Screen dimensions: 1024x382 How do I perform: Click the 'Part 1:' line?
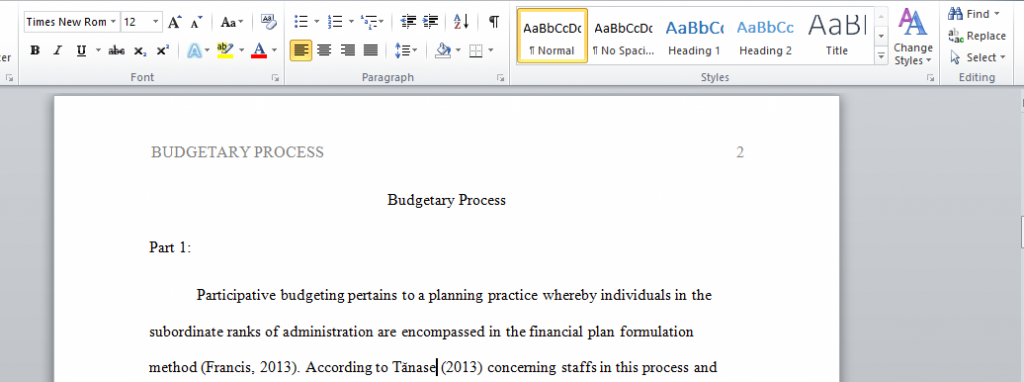click(170, 248)
